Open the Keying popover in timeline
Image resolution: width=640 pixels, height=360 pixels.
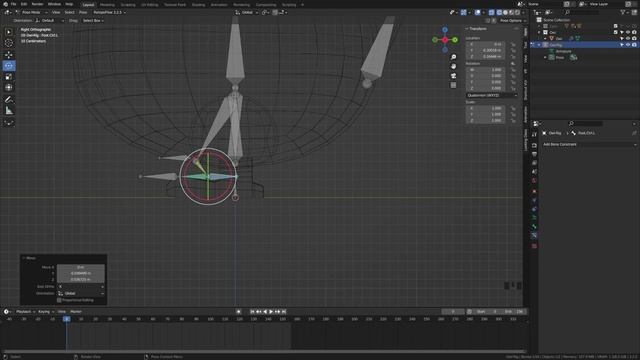tap(45, 312)
